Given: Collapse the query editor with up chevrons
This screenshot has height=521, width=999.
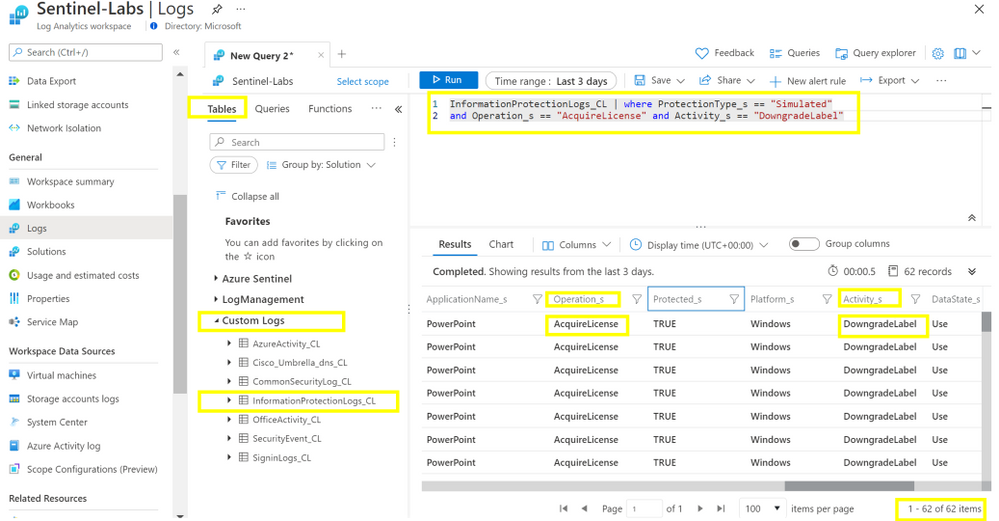Looking at the screenshot, I should coord(972,218).
